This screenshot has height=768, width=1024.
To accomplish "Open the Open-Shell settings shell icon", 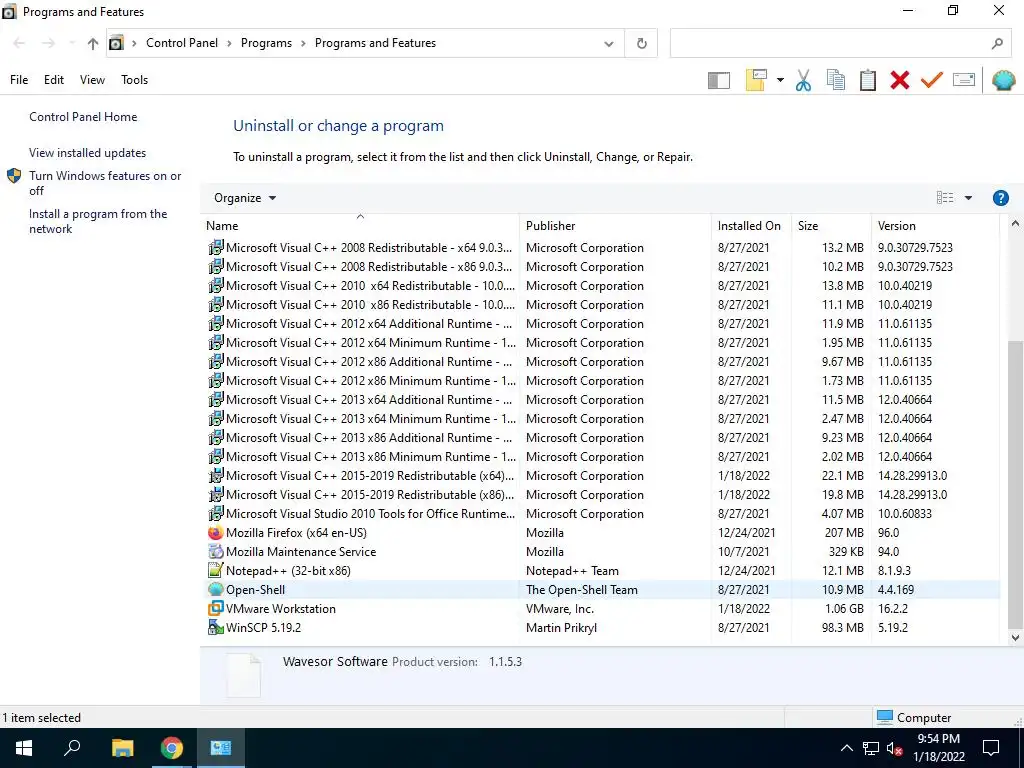I will click(x=1003, y=80).
